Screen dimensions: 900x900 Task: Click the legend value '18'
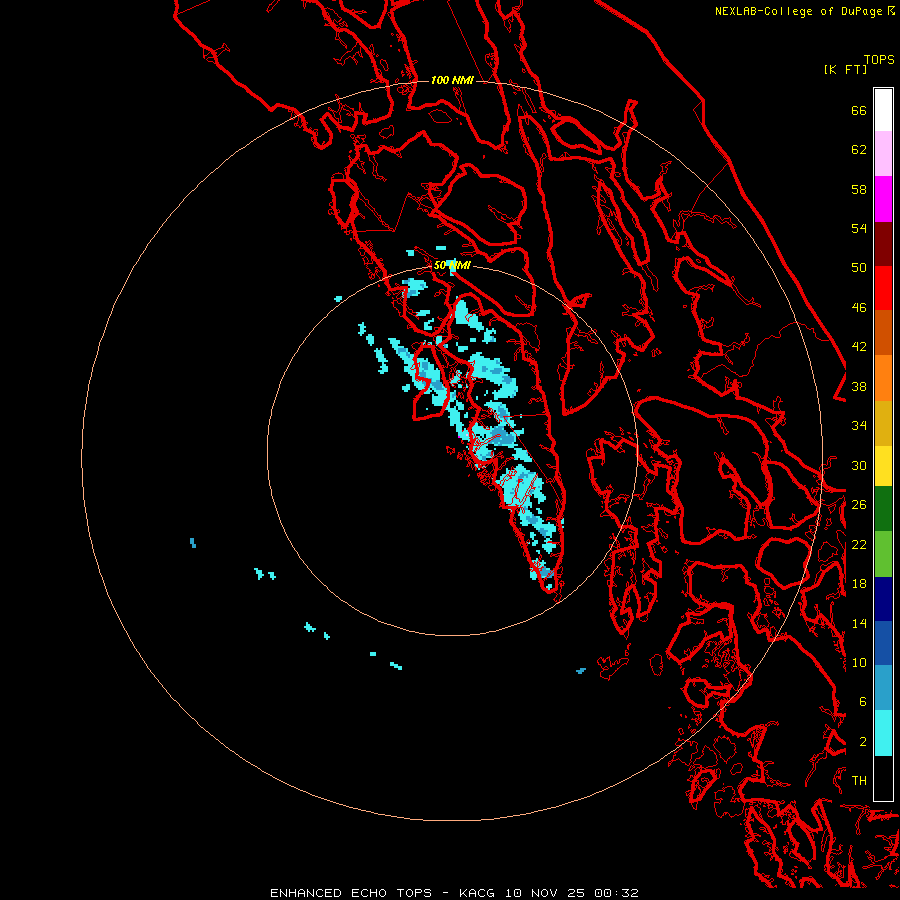pos(859,584)
